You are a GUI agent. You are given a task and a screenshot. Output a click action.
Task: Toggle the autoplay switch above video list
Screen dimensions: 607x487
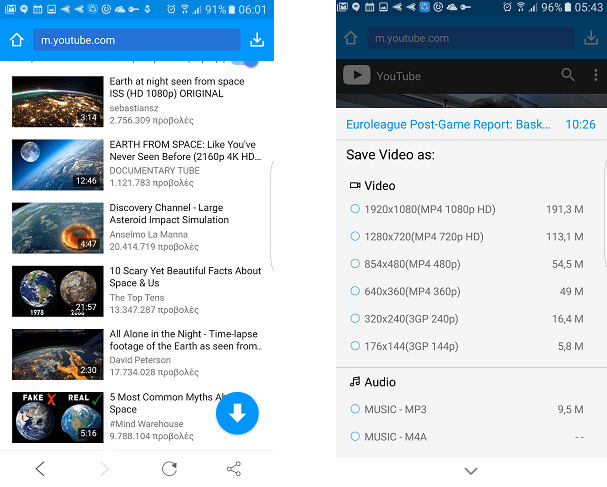(245, 63)
